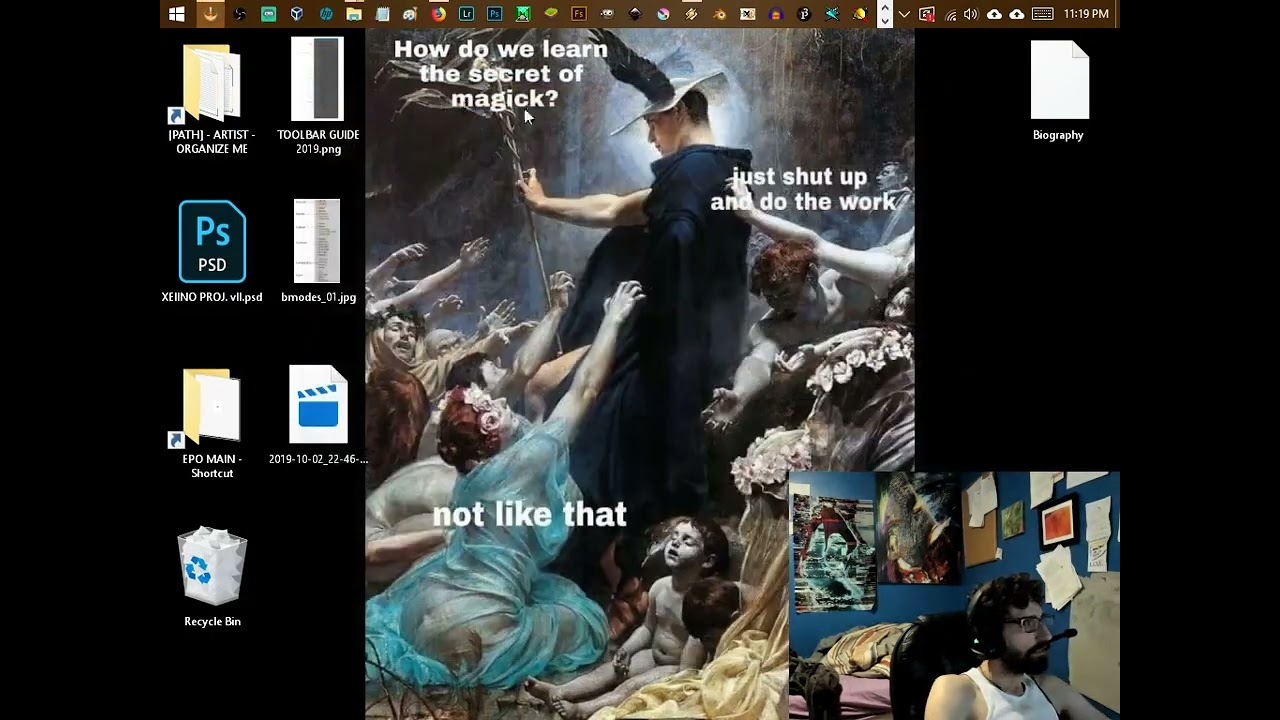This screenshot has width=1280, height=720.
Task: Click the 'just shut up and do the work' text
Action: (803, 189)
